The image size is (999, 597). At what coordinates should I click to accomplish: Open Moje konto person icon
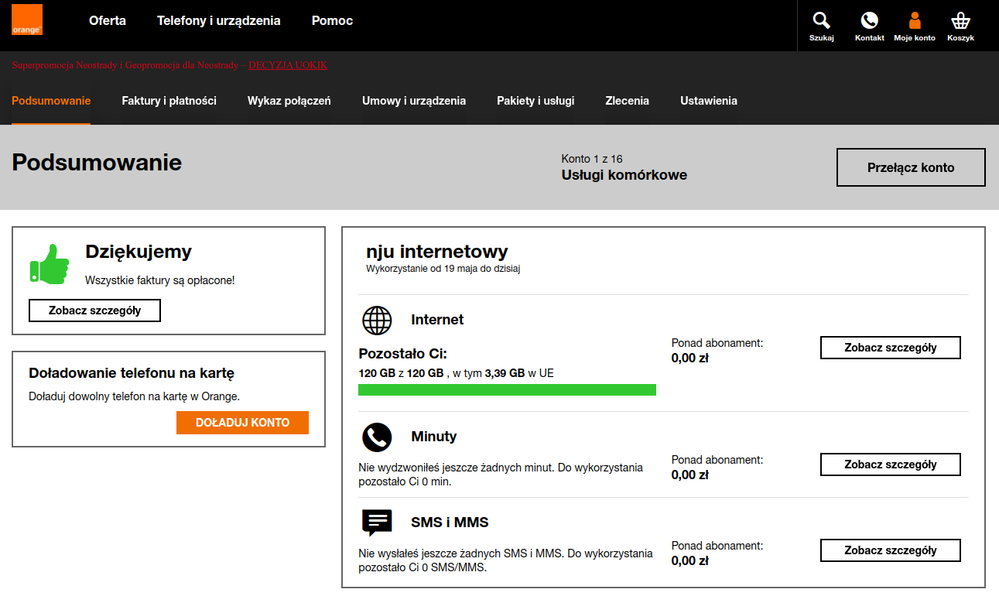pyautogui.click(x=914, y=21)
